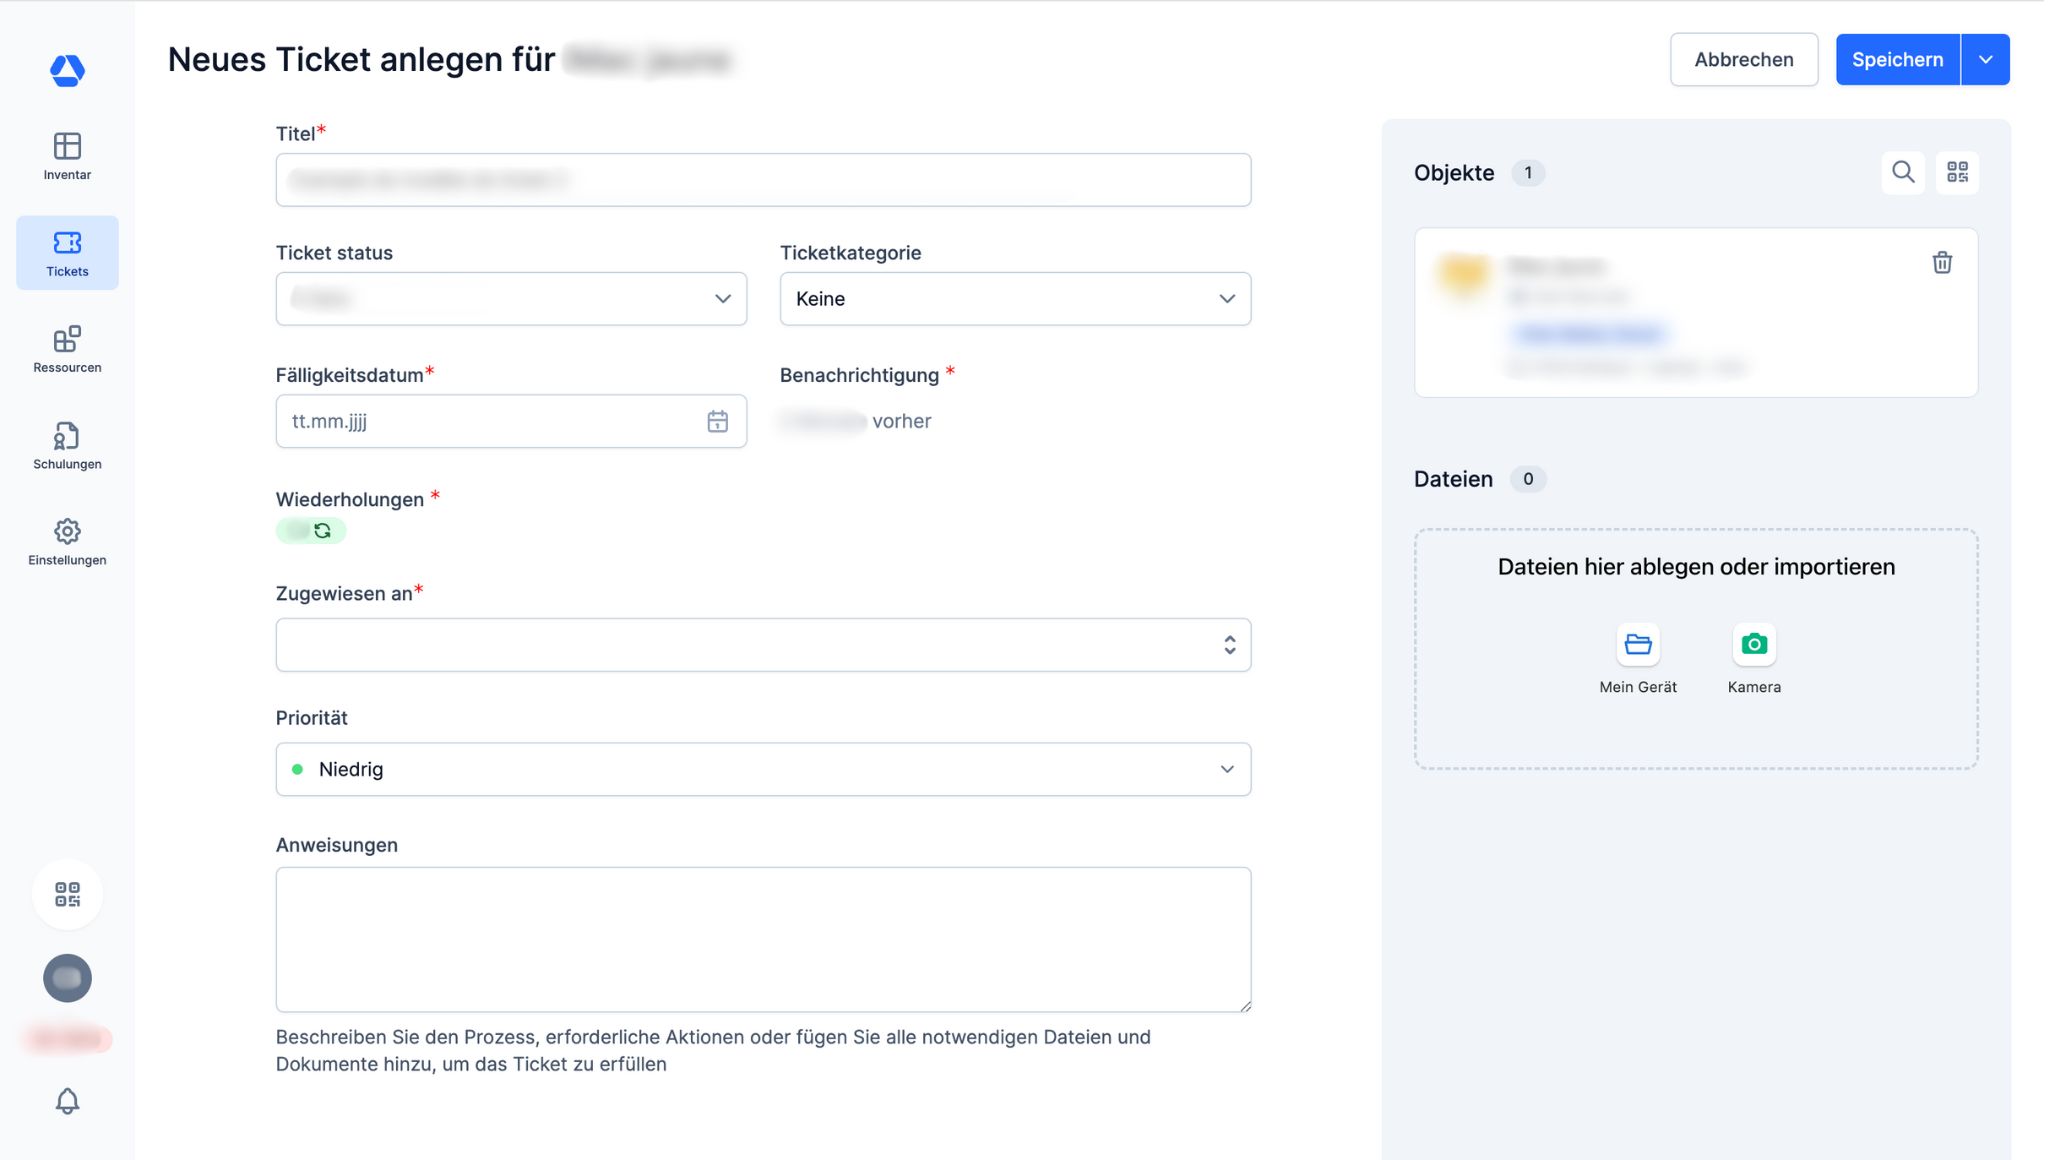The image size is (2048, 1160).
Task: Go to Ressourcen in sidebar
Action: [x=67, y=349]
